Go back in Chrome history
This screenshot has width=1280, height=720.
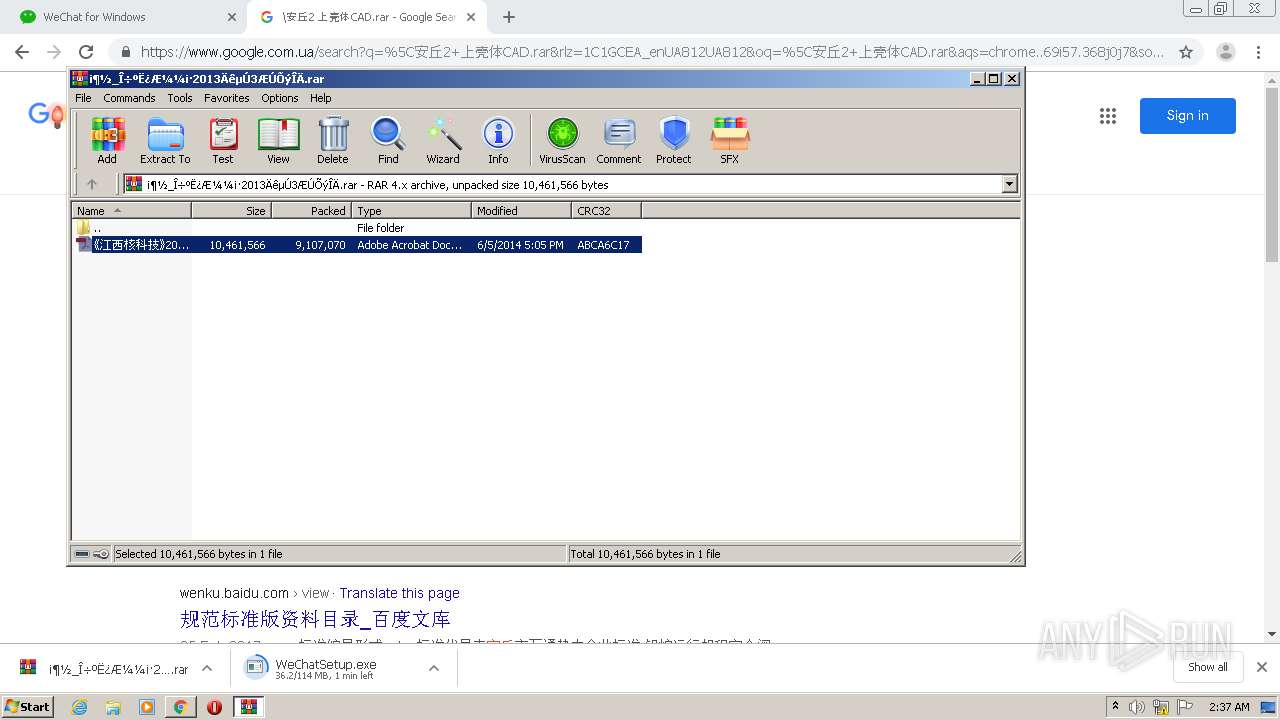point(22,52)
